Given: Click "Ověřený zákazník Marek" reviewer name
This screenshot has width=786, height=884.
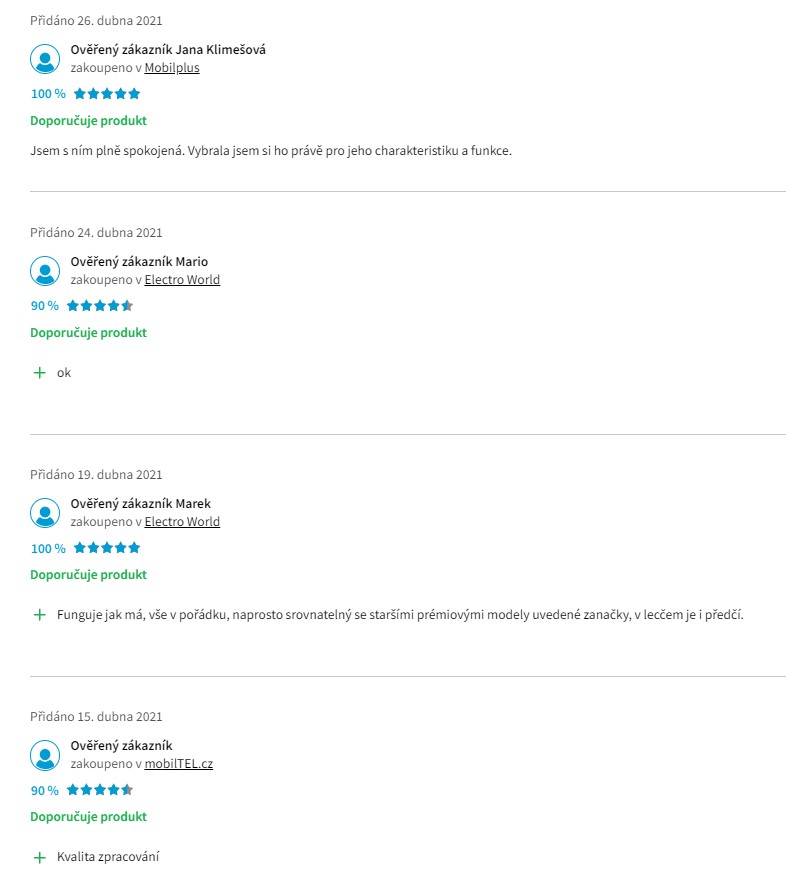Looking at the screenshot, I should (x=140, y=504).
